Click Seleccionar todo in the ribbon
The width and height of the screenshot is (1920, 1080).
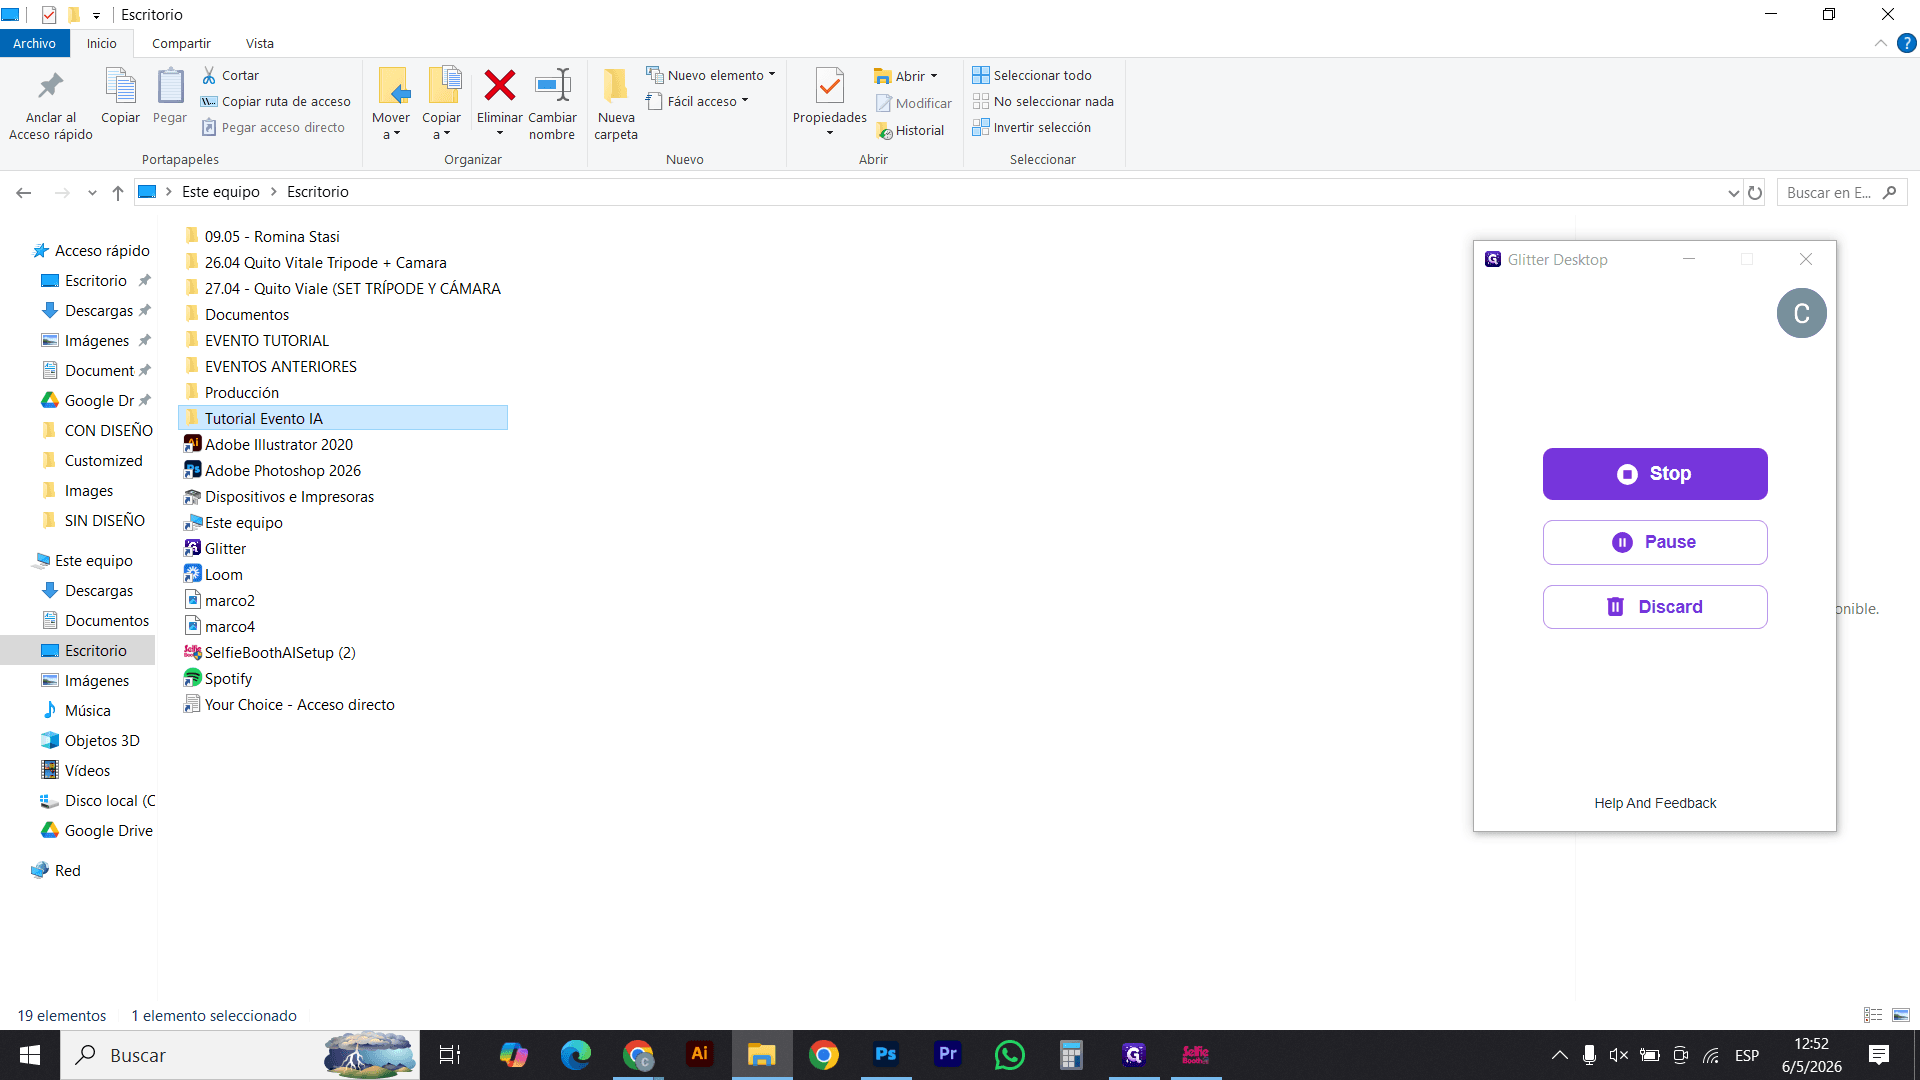click(1032, 75)
